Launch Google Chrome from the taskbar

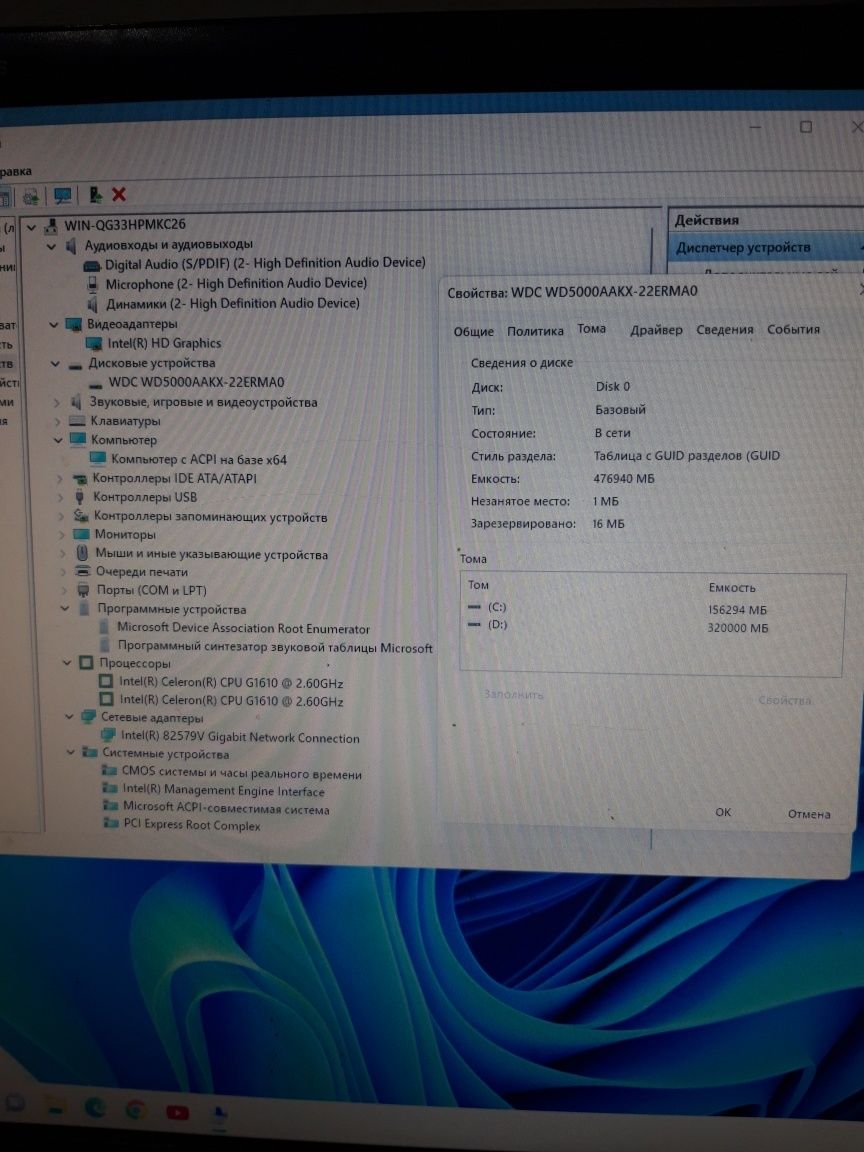coord(135,1109)
